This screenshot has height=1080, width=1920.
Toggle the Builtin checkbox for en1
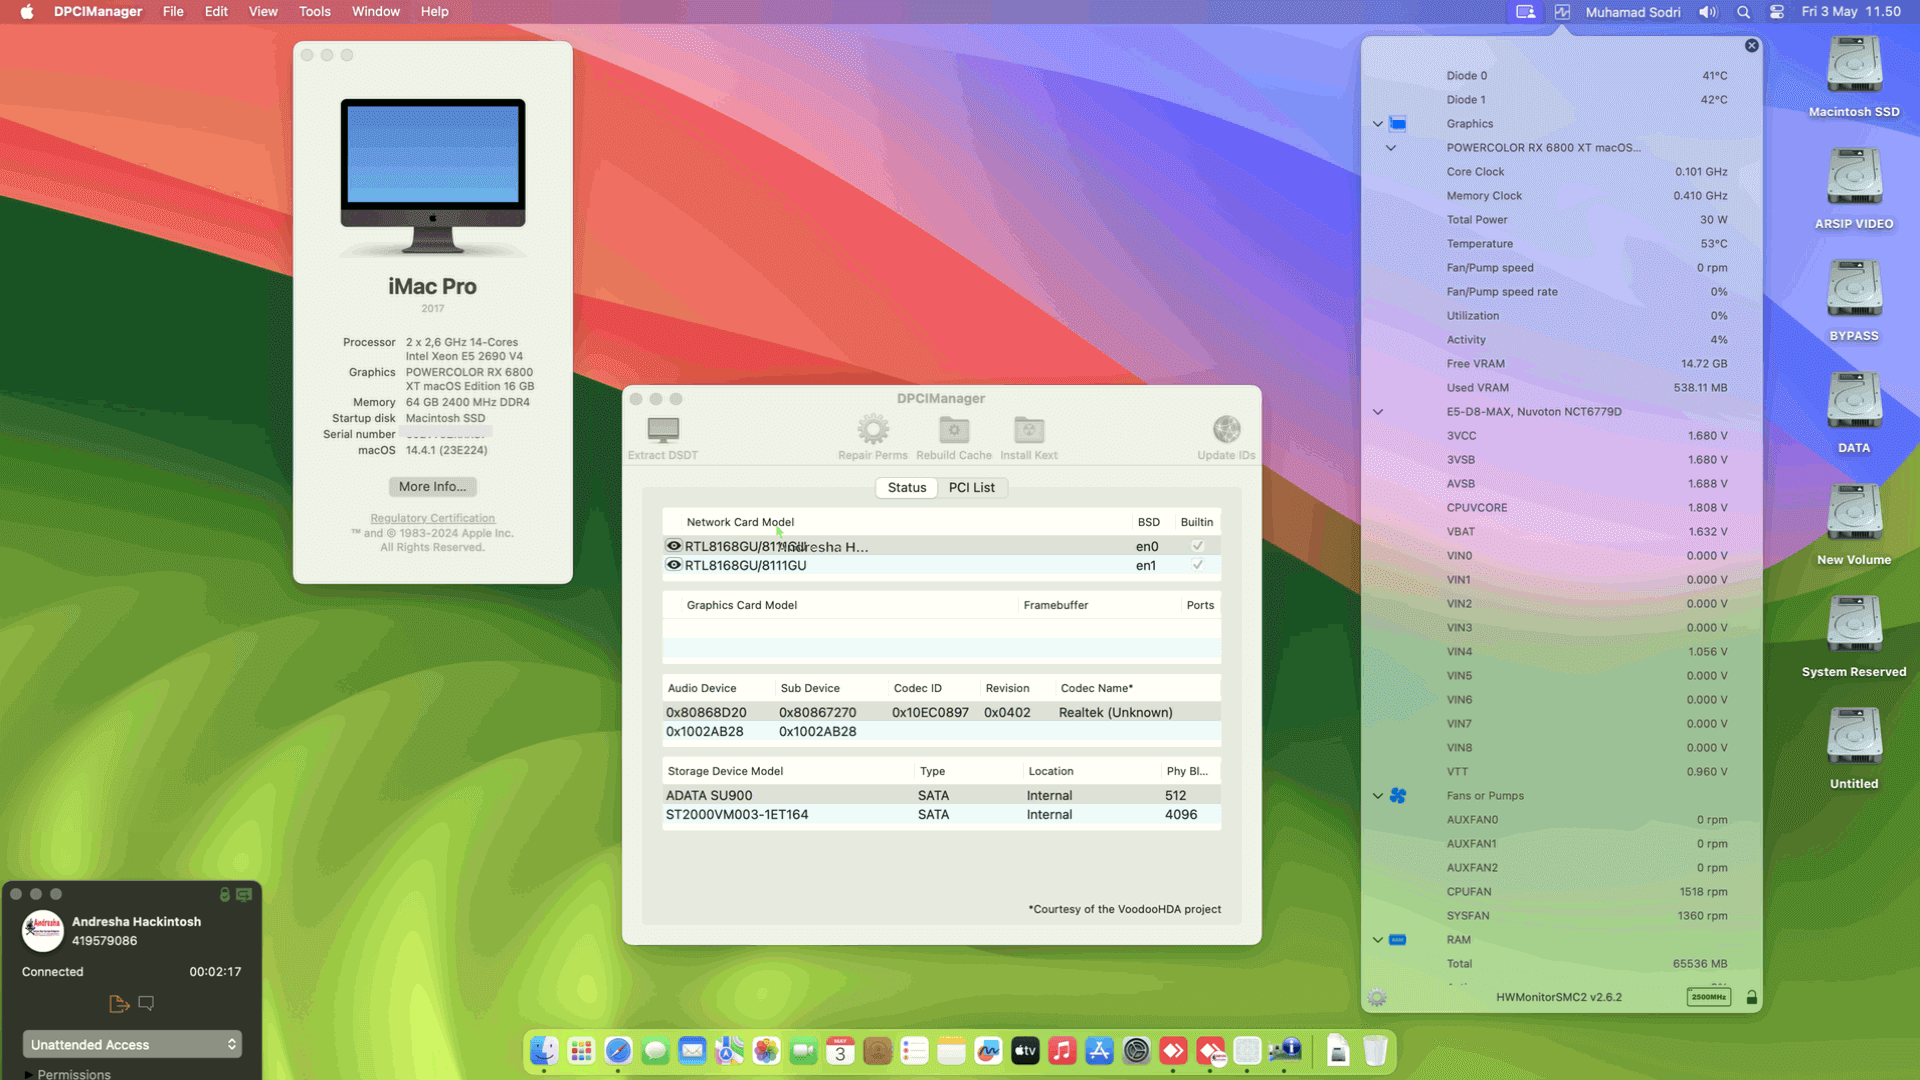(x=1197, y=565)
